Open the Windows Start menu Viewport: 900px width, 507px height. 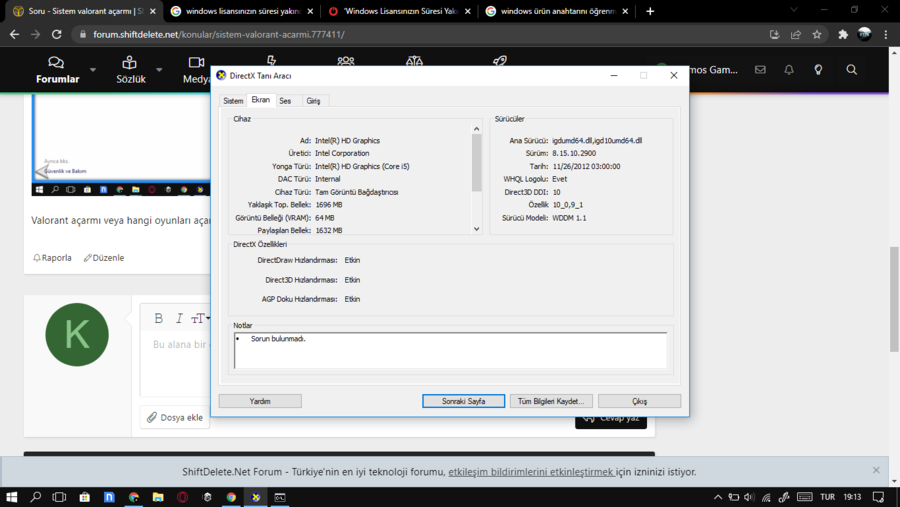(11, 497)
